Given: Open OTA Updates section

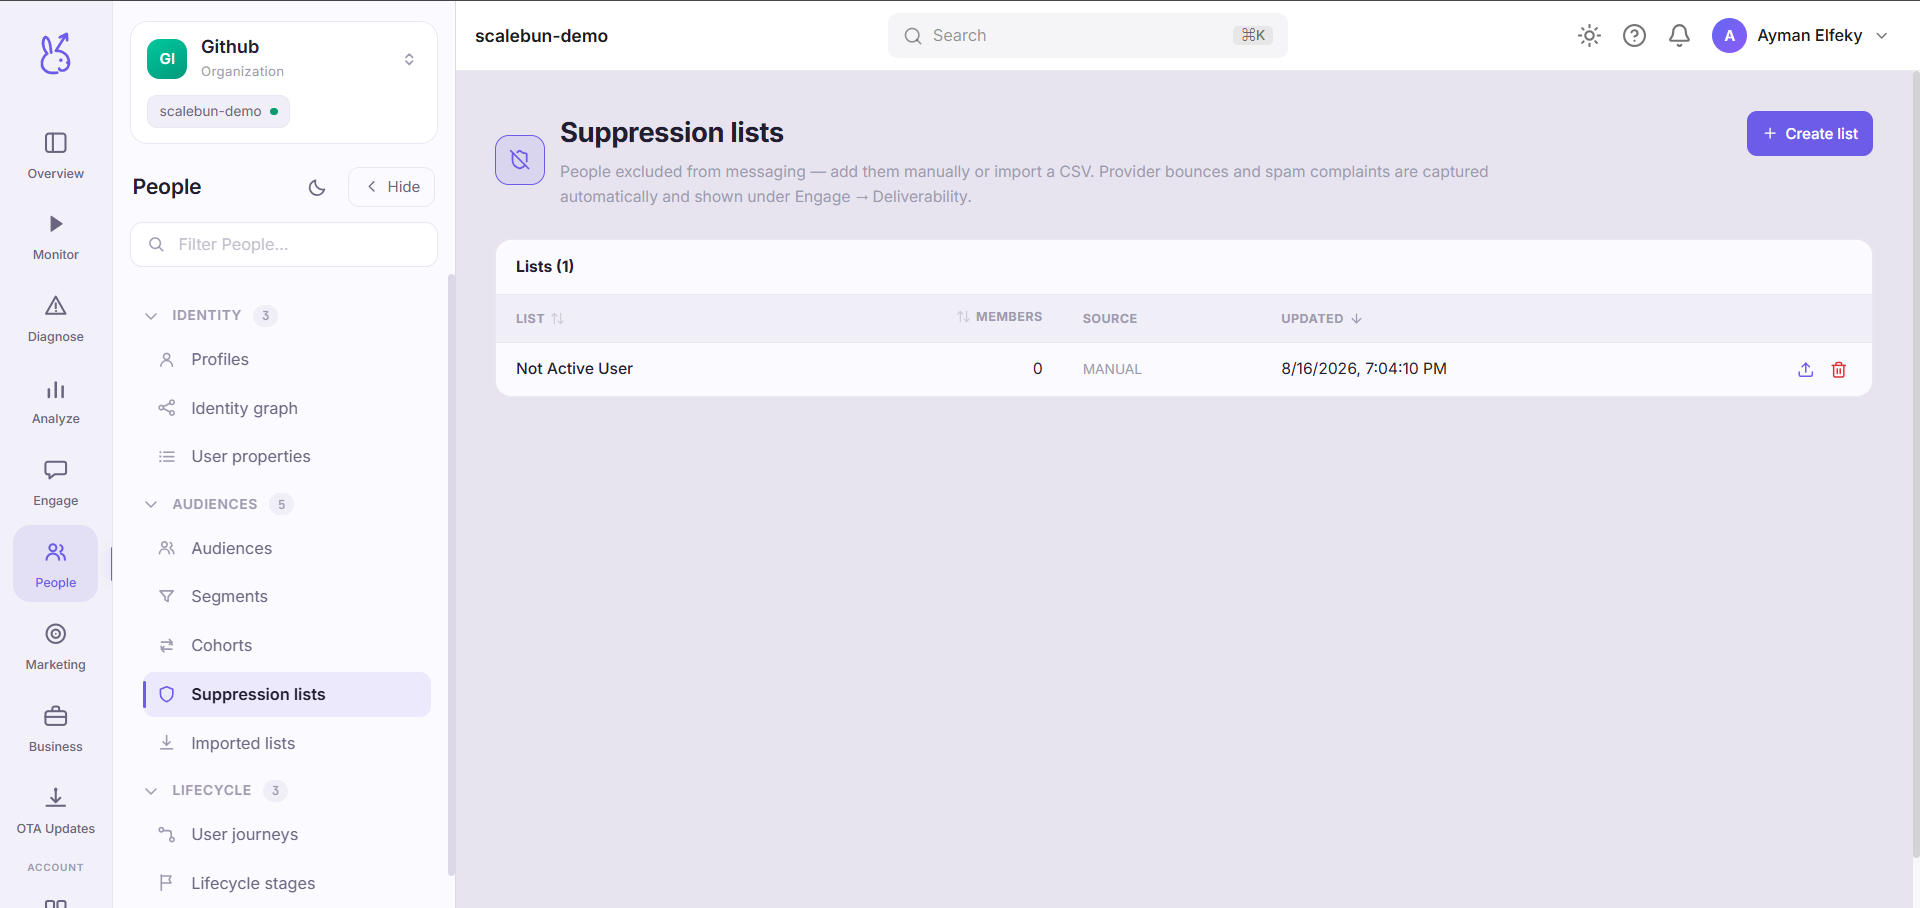Looking at the screenshot, I should [x=56, y=812].
